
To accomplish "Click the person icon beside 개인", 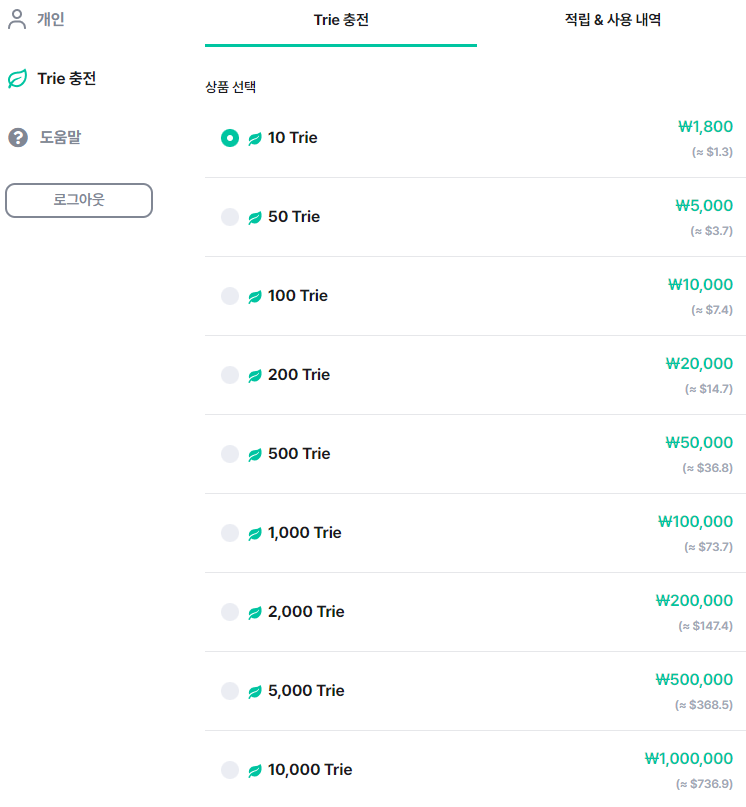I will 17,20.
